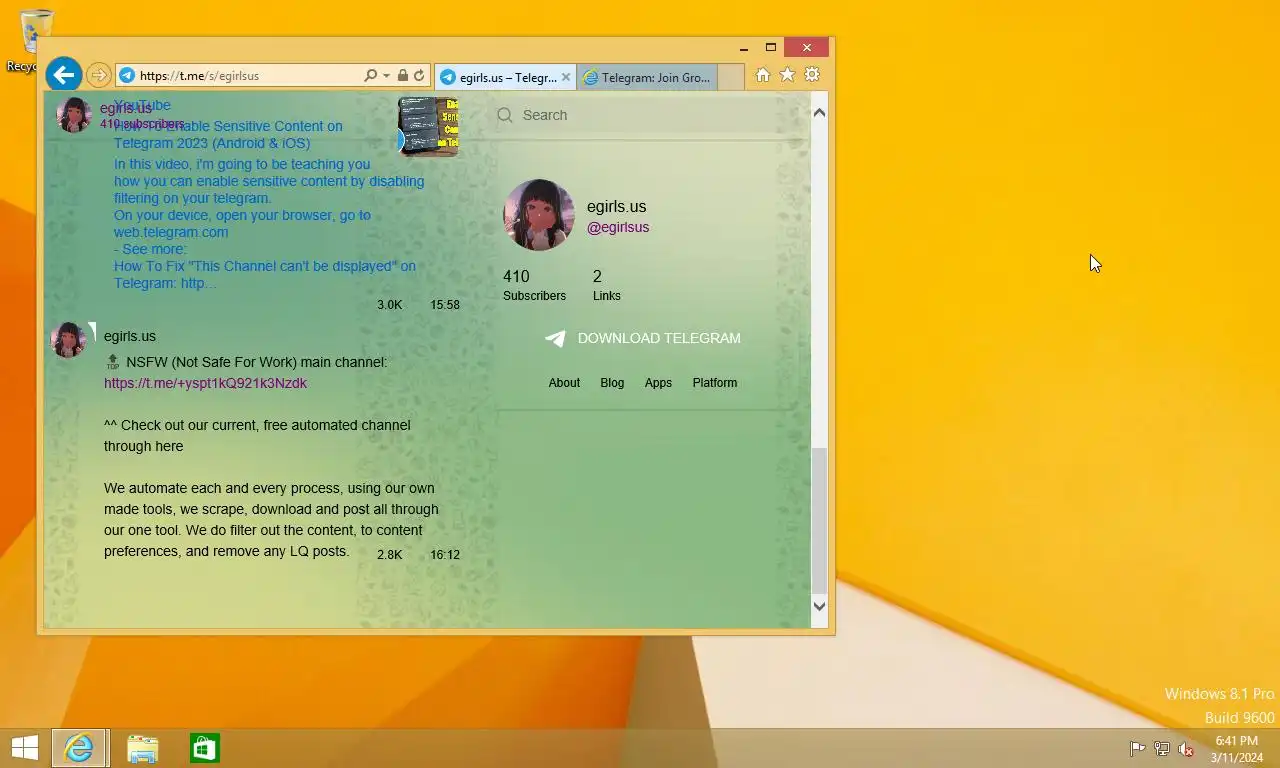Click the 410 Subscribers counter

pyautogui.click(x=534, y=285)
